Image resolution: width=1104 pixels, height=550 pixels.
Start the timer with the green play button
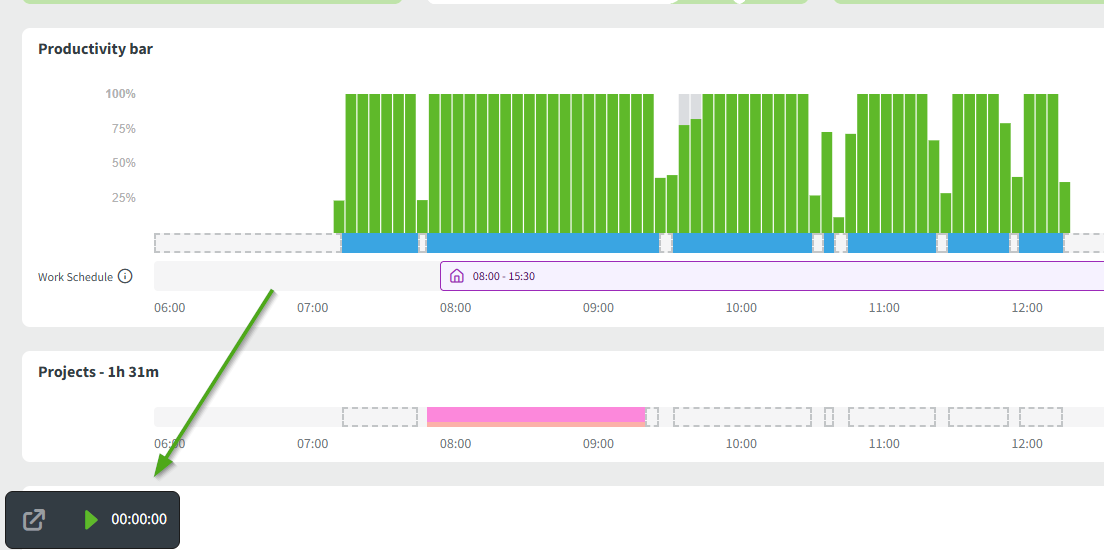(x=91, y=520)
